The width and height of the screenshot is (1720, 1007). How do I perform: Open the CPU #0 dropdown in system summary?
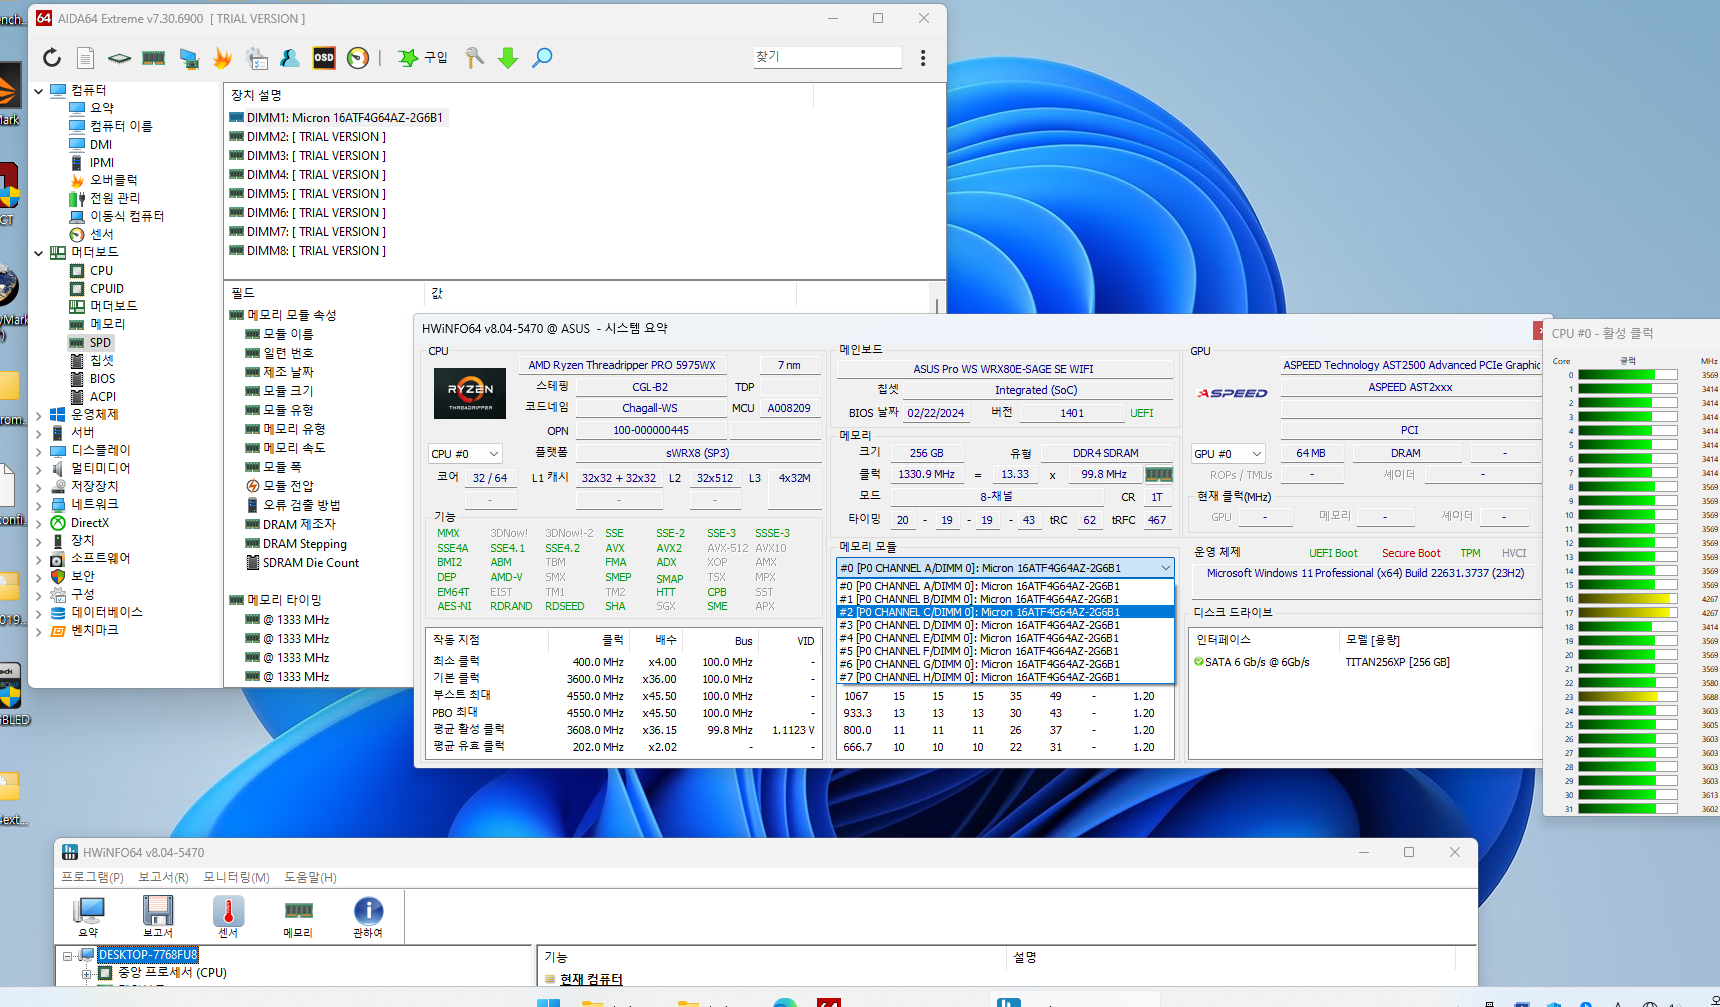click(465, 454)
